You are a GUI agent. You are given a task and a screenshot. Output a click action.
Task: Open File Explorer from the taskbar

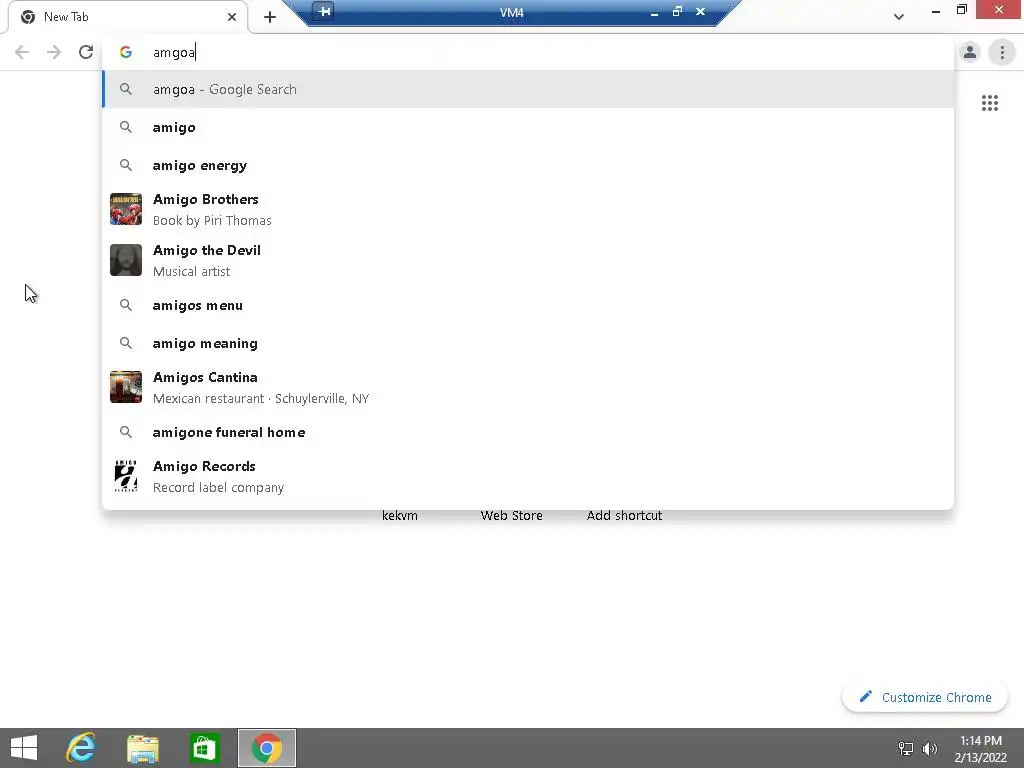[142, 748]
